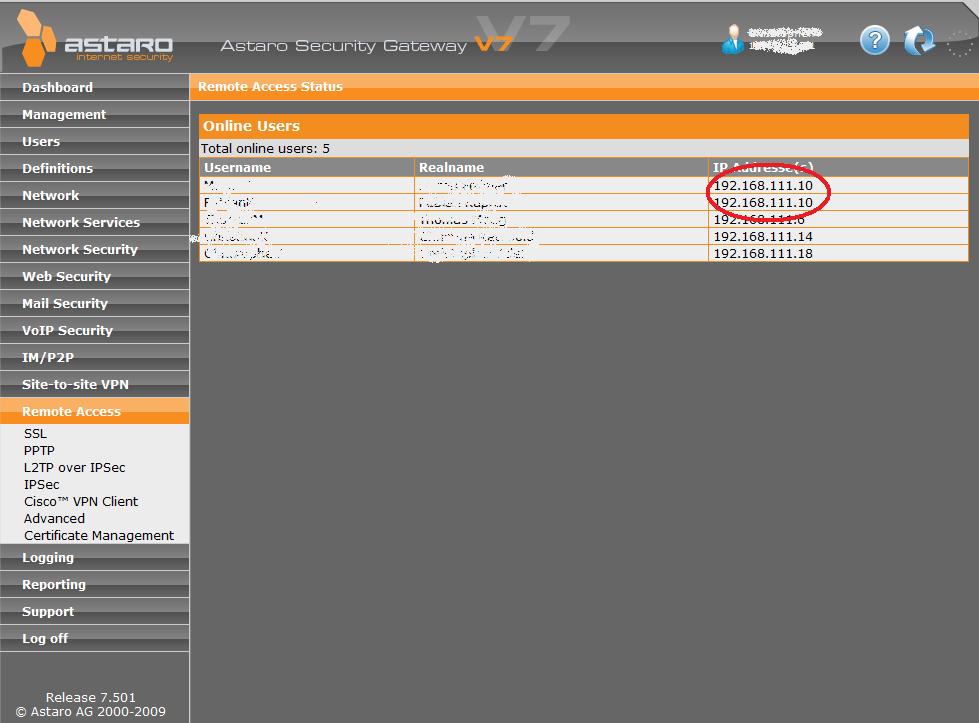Click Log off
The height and width of the screenshot is (723, 979).
[94, 637]
